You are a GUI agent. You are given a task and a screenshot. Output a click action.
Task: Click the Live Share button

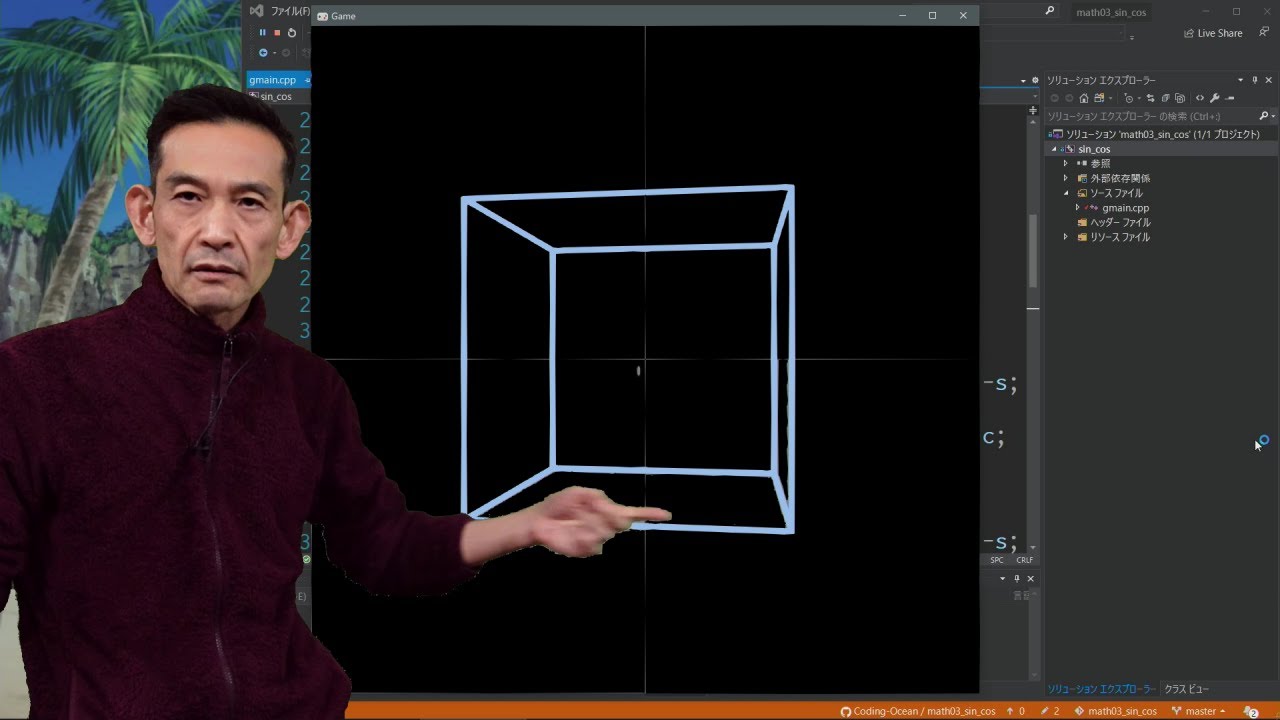click(1213, 33)
